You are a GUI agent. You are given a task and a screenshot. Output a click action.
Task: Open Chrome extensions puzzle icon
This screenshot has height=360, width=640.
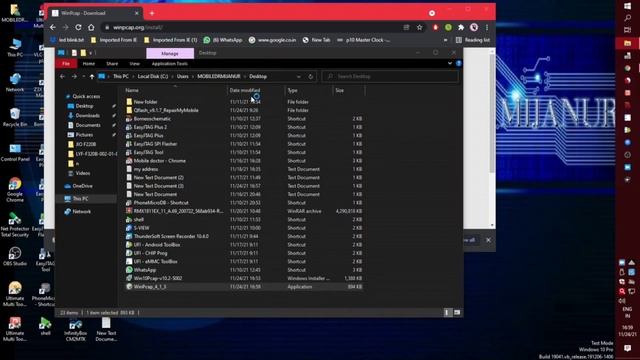[461, 27]
